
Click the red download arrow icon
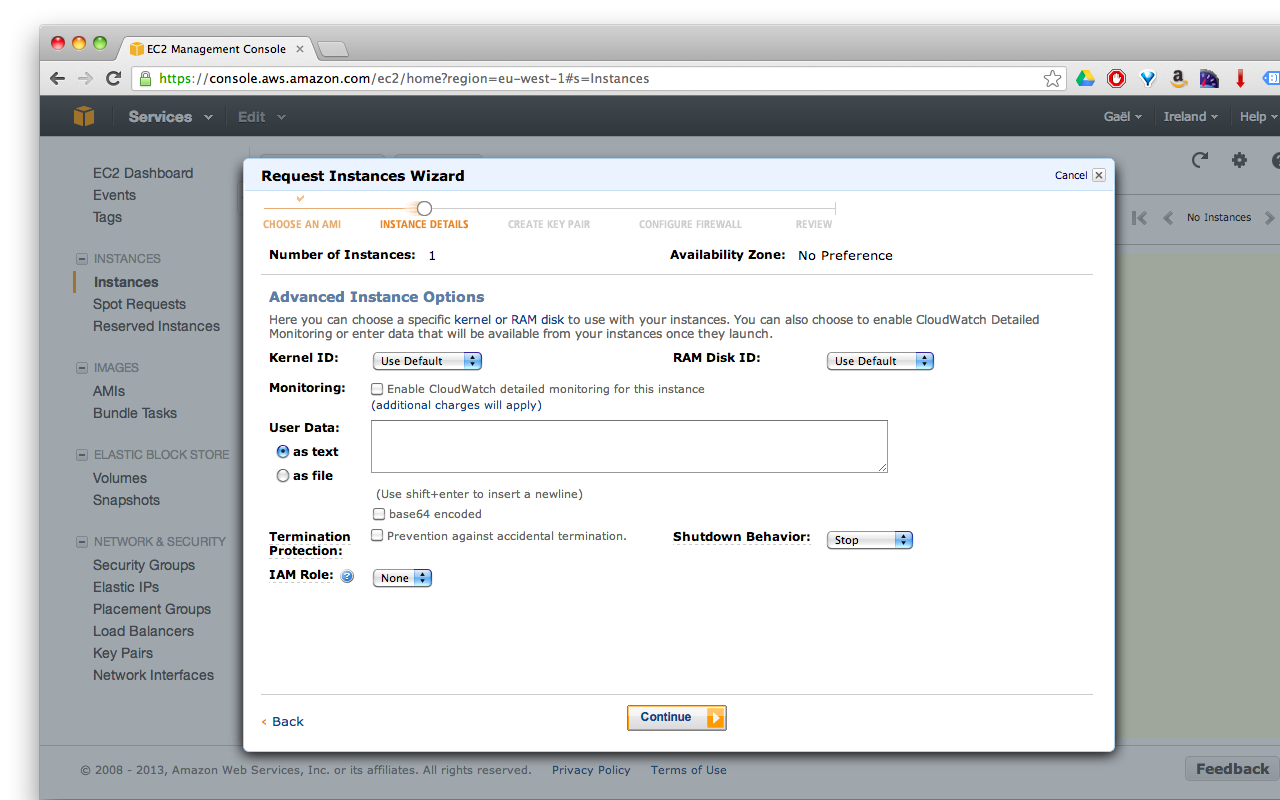[x=1239, y=77]
